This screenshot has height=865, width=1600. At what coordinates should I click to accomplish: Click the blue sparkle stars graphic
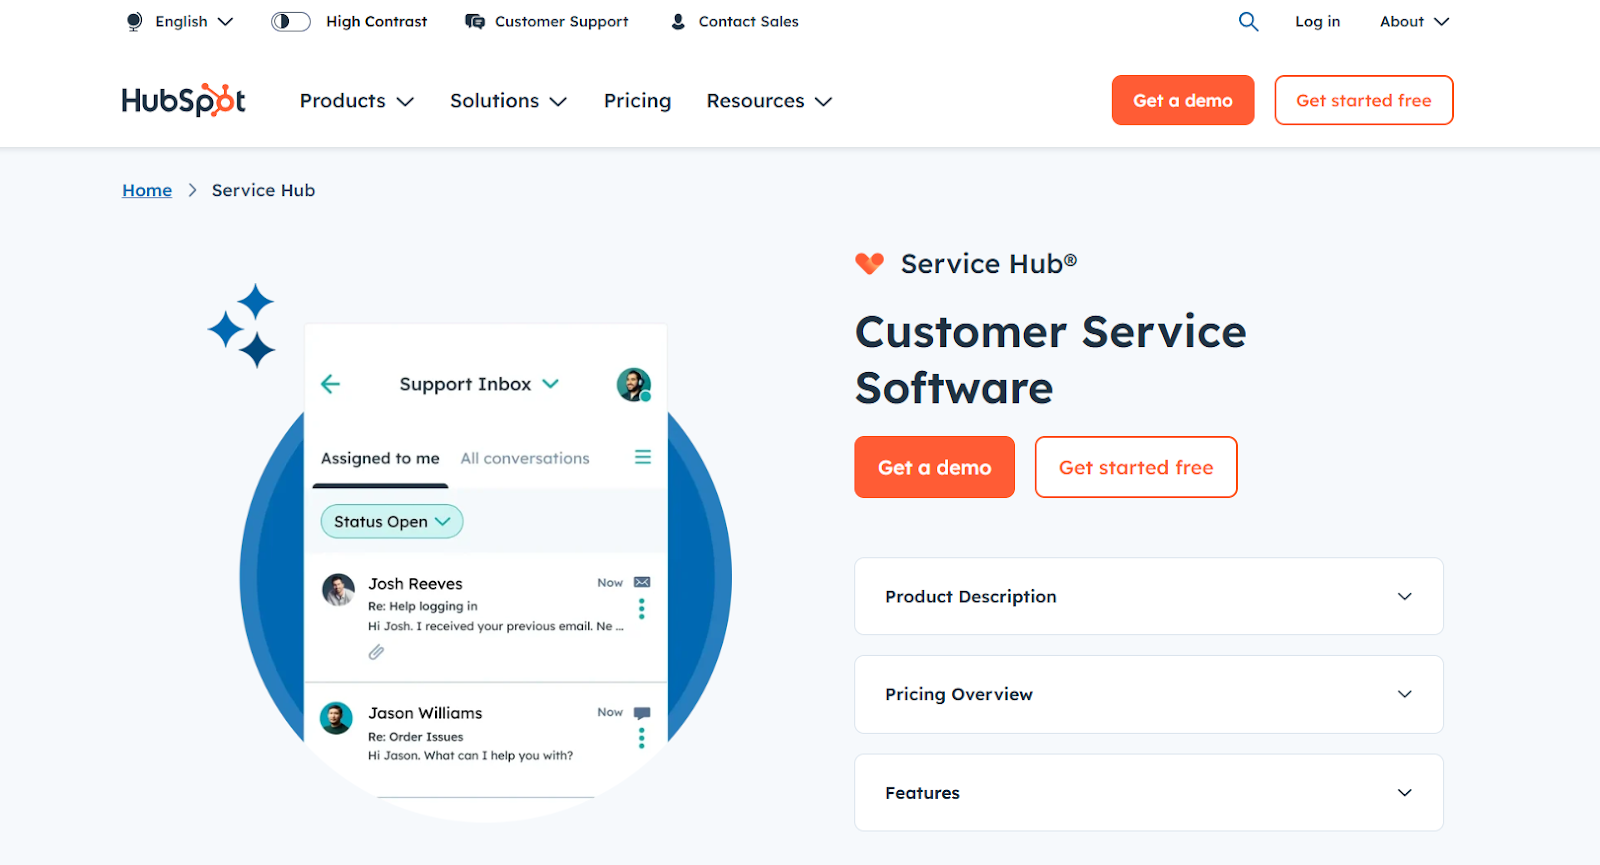click(242, 326)
